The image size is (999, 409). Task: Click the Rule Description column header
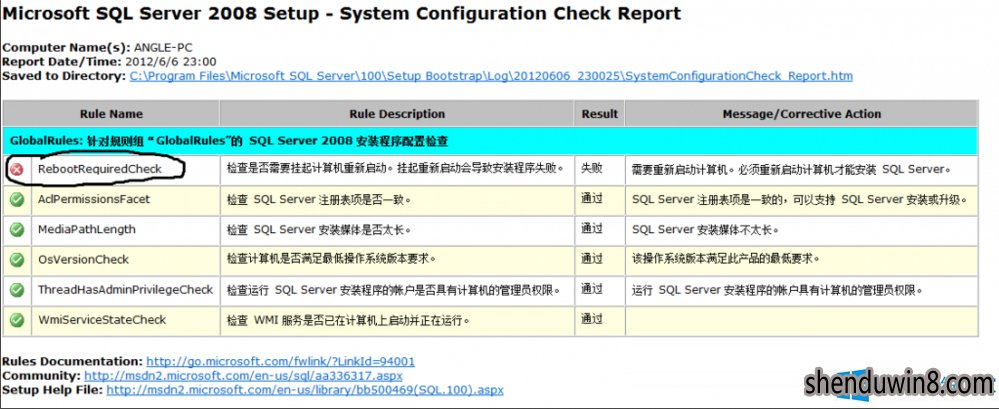point(397,114)
